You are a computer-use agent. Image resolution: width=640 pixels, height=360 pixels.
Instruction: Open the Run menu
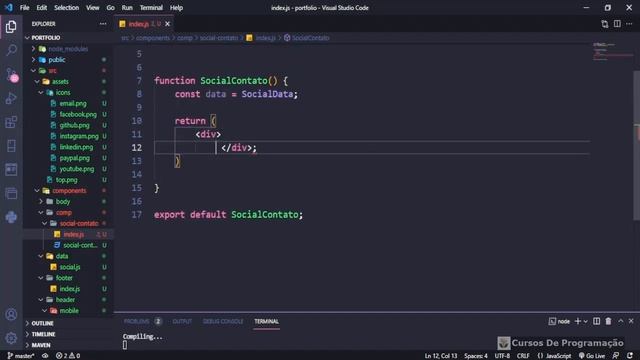tap(127, 8)
